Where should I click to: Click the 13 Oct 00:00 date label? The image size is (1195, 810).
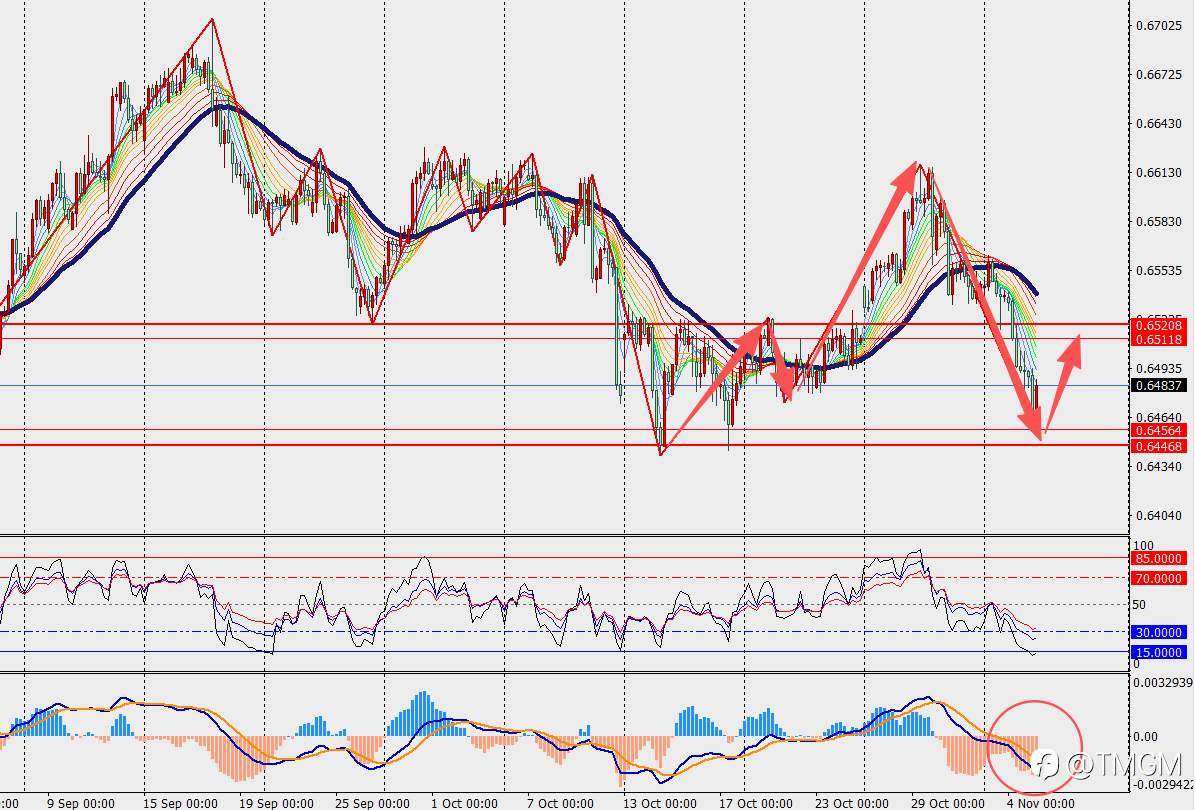coord(659,803)
